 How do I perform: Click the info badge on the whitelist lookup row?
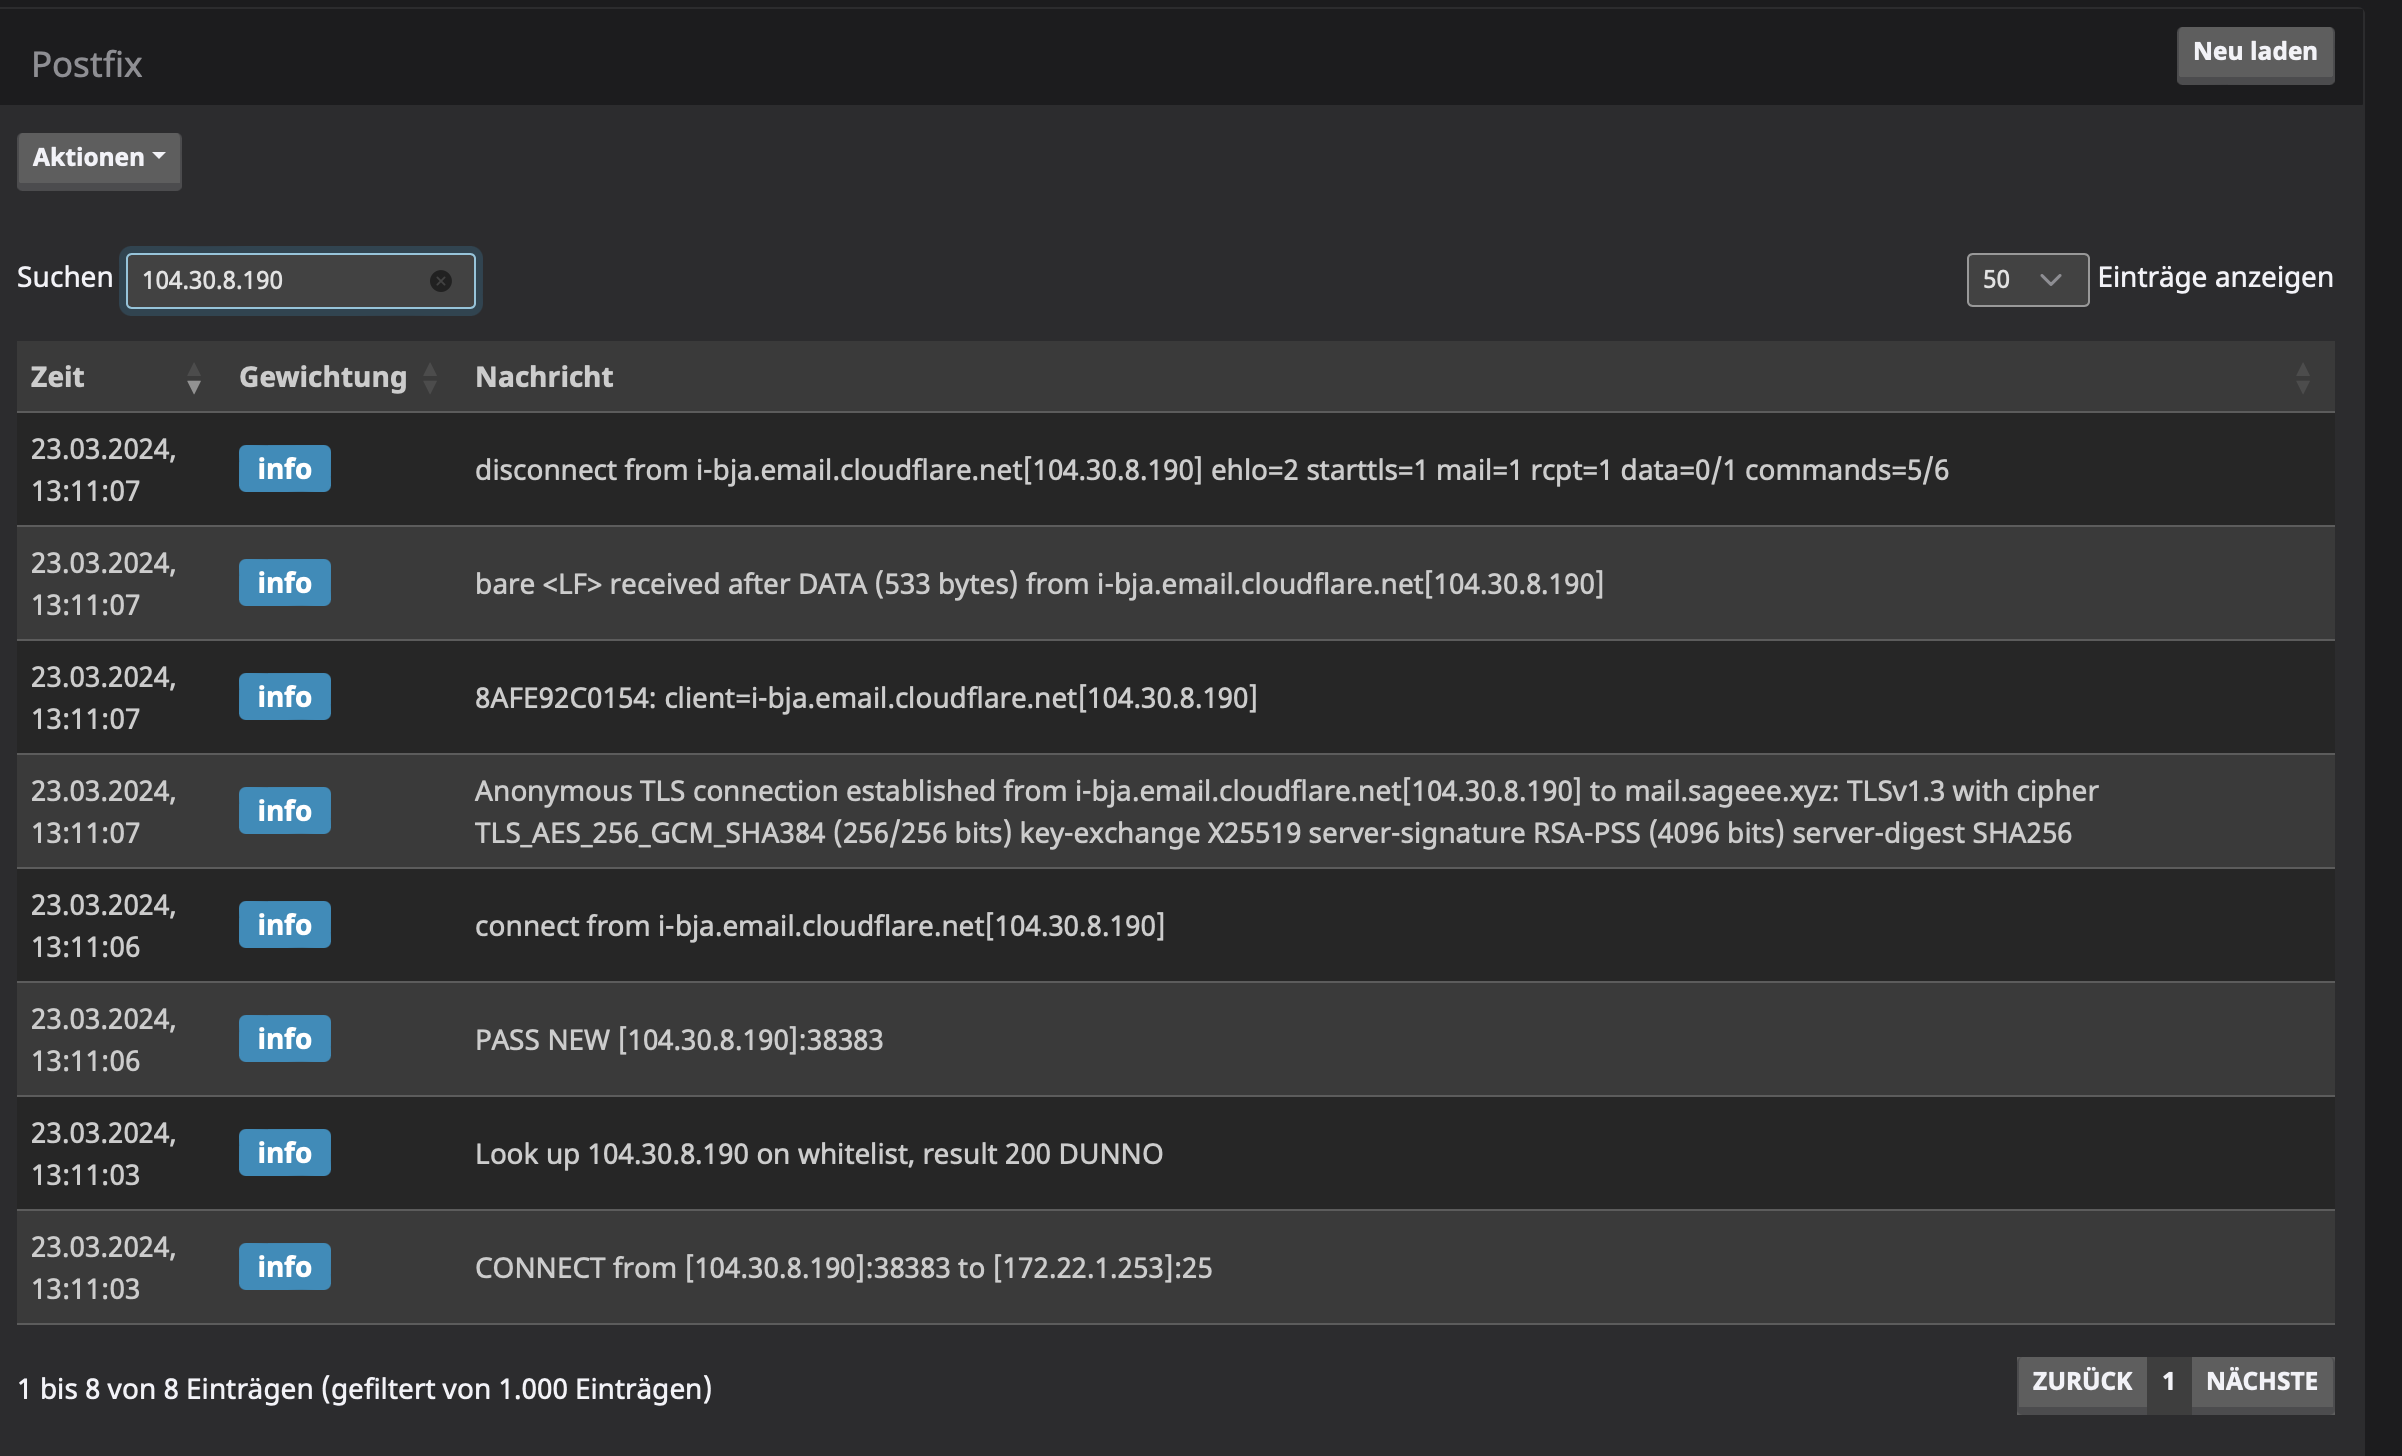(x=284, y=1153)
